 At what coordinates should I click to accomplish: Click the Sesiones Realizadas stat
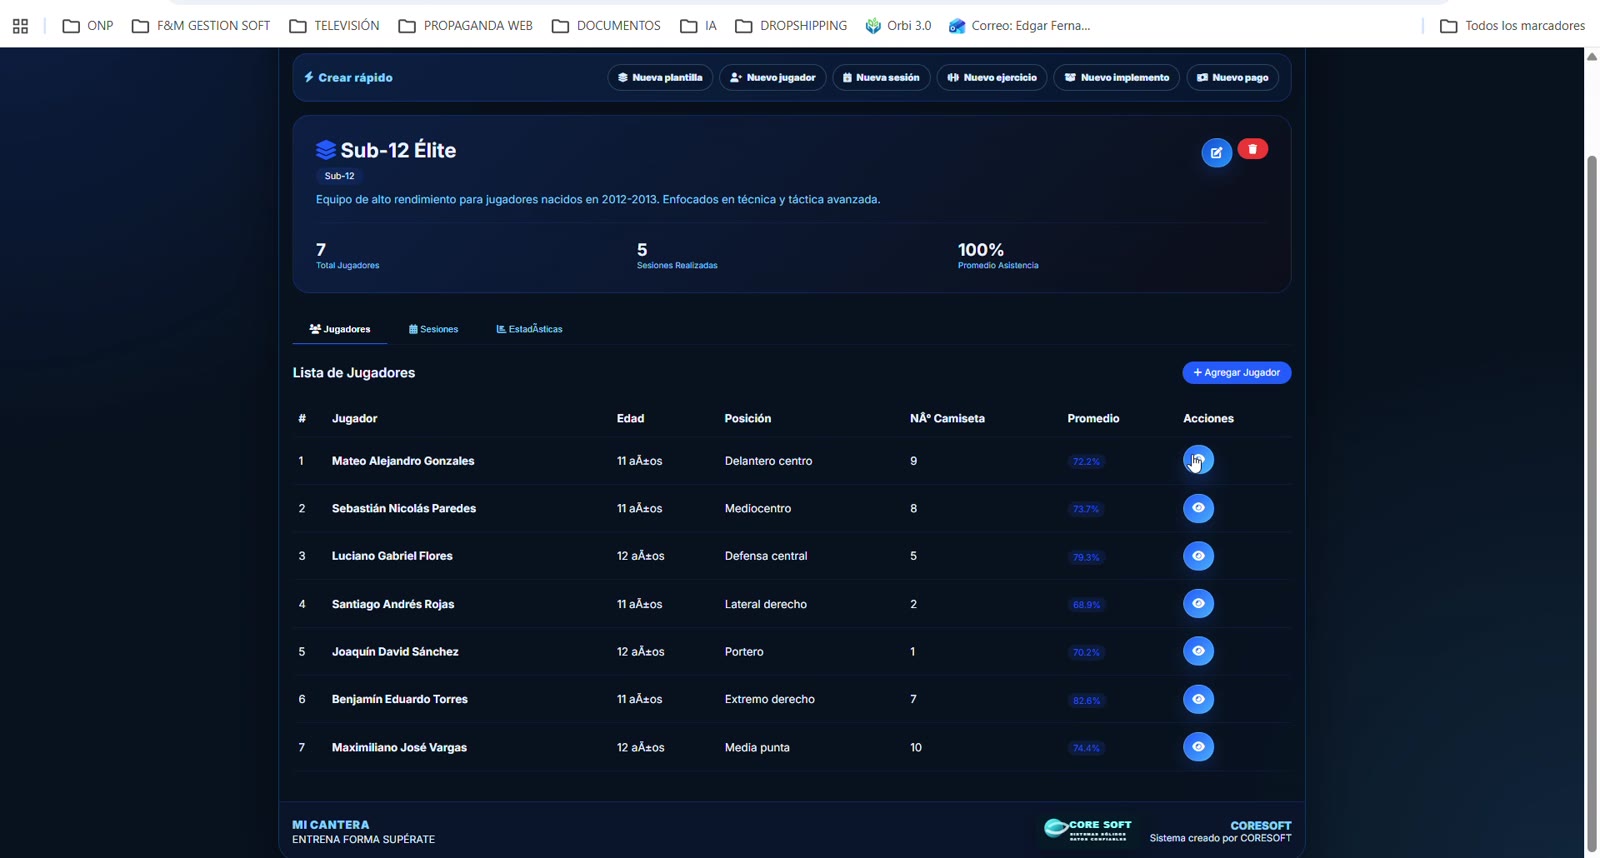[677, 256]
